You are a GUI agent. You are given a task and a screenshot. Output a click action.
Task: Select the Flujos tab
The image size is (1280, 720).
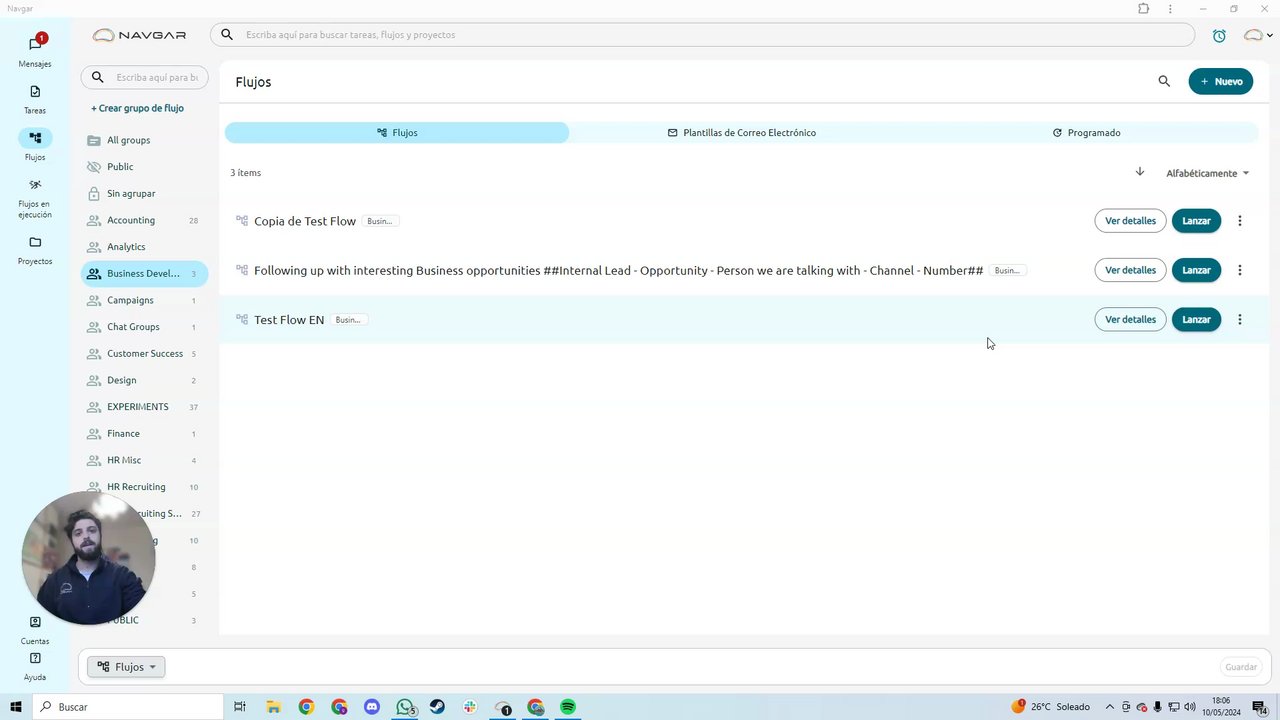coord(397,132)
